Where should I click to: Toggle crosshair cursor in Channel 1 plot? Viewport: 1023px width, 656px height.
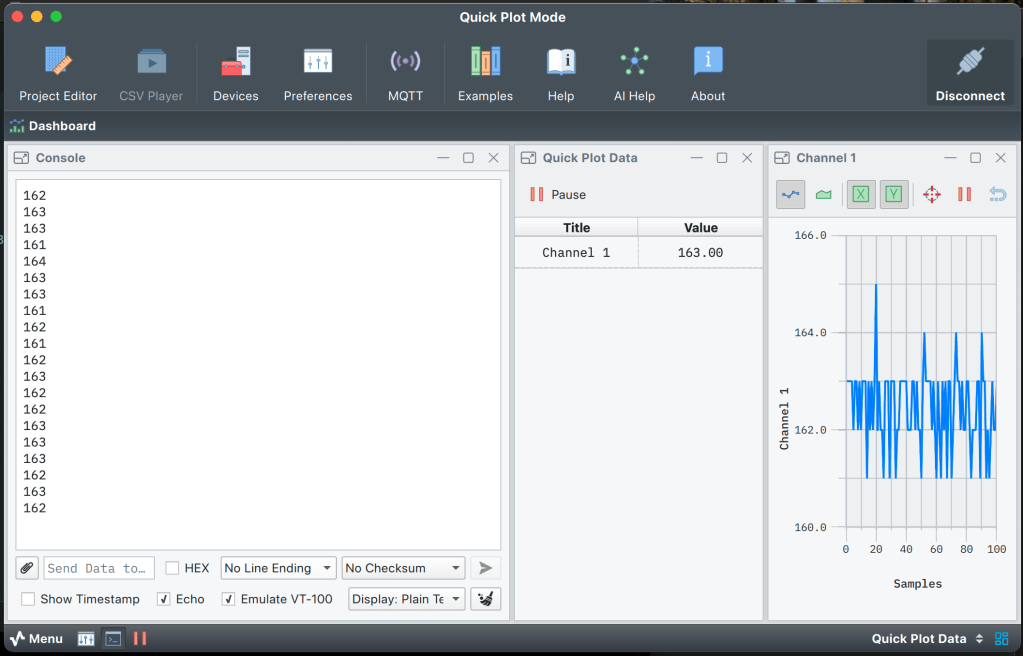[932, 194]
